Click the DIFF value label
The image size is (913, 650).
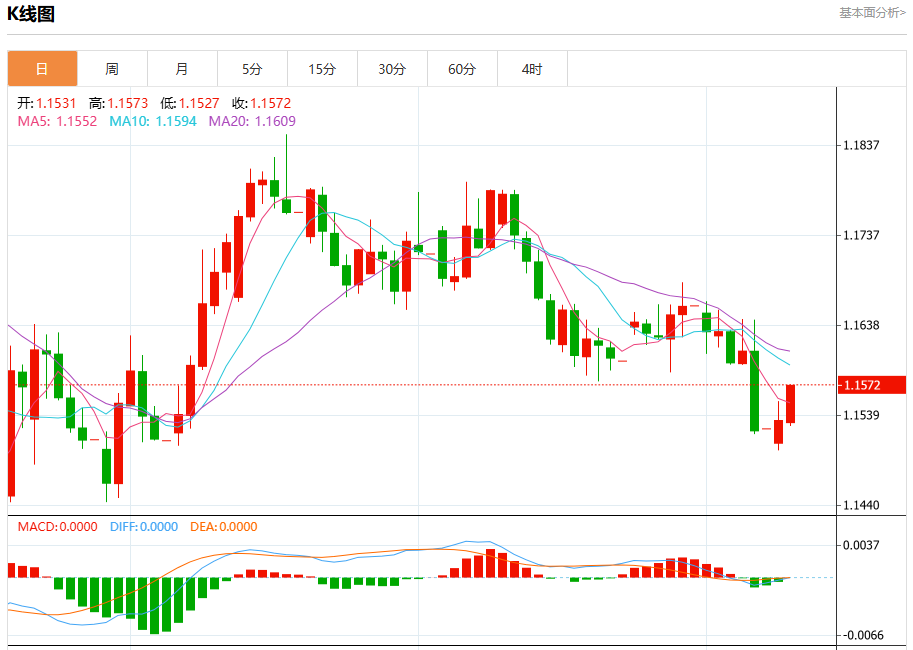[144, 527]
